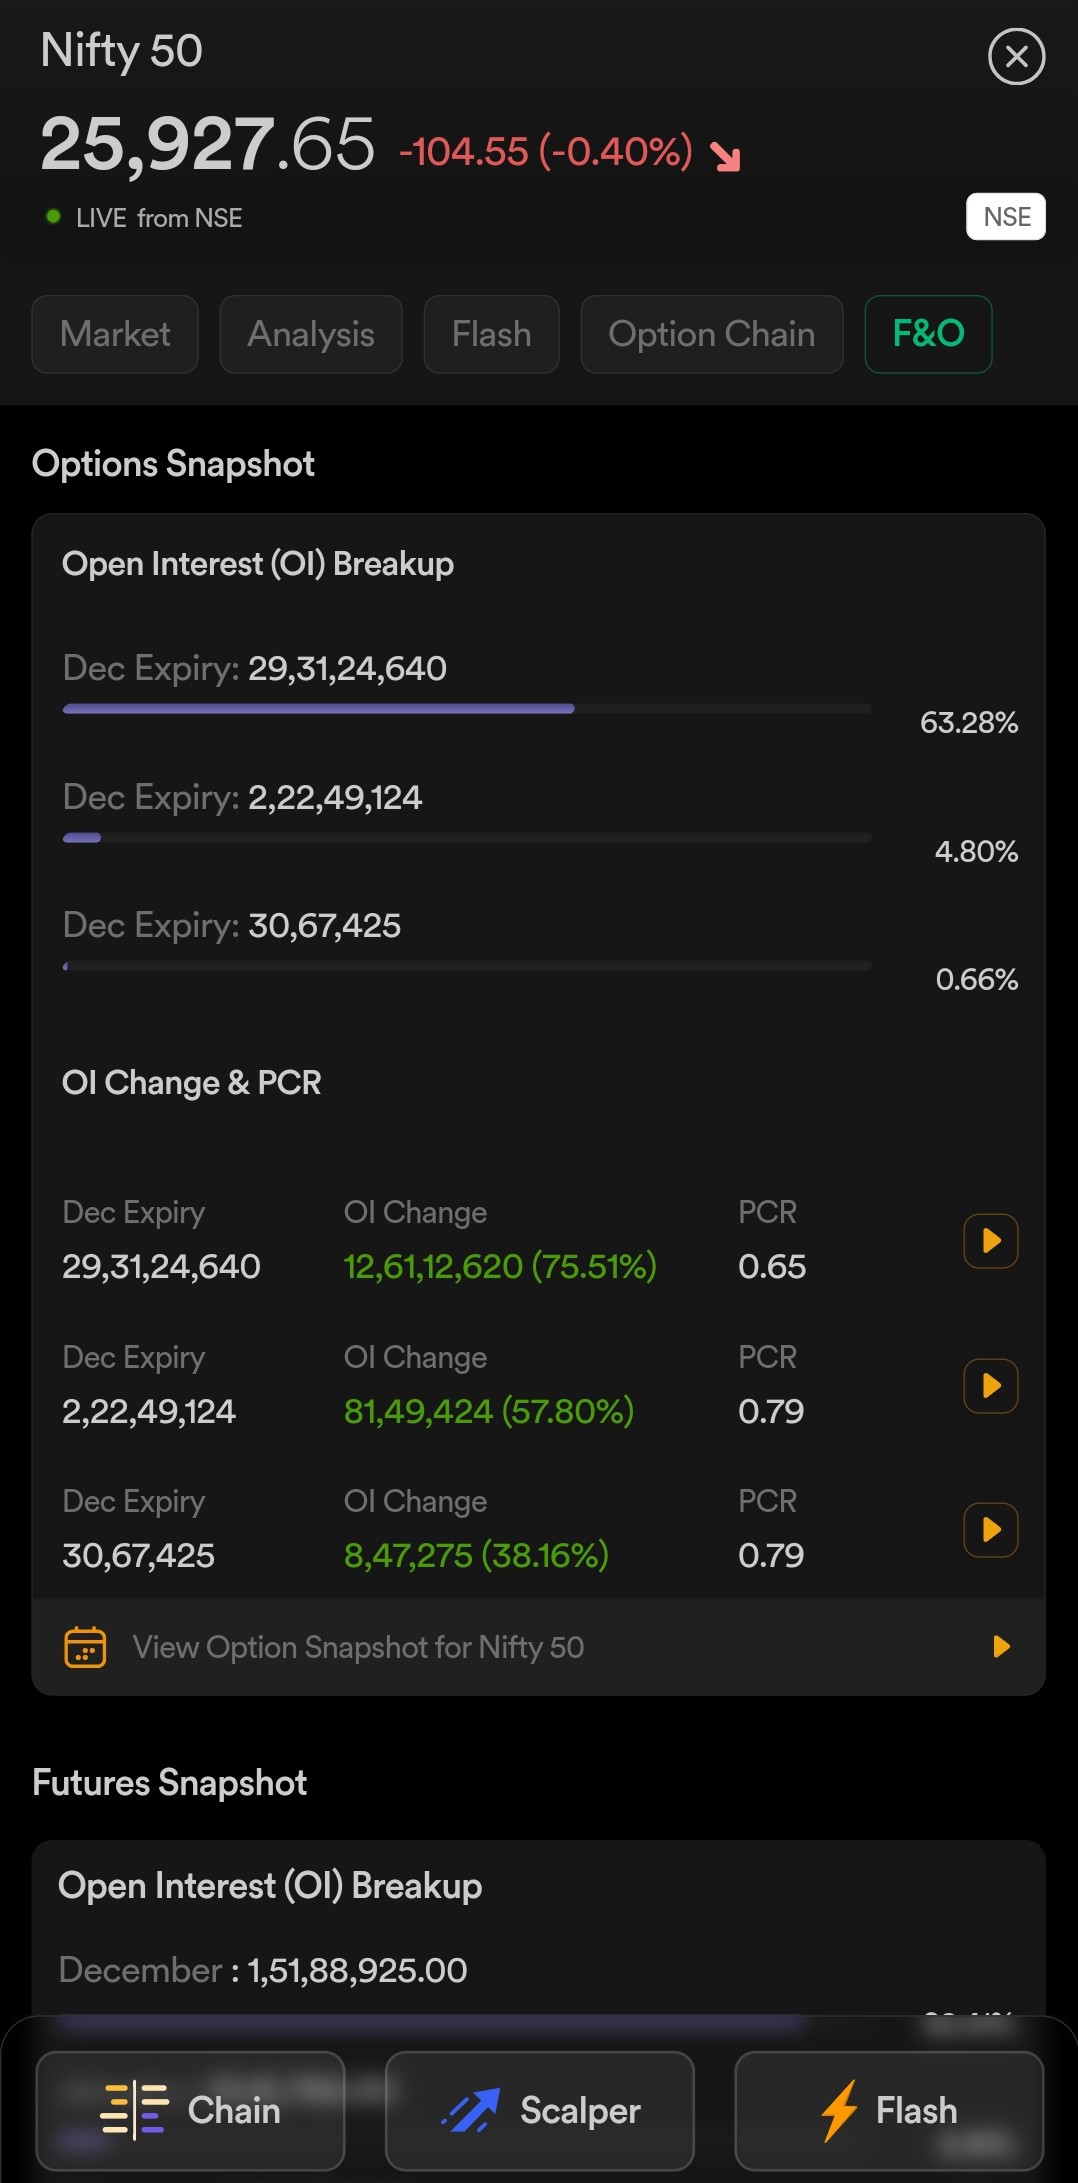
Task: Tap the red down-trend arrow icon
Action: click(x=725, y=156)
